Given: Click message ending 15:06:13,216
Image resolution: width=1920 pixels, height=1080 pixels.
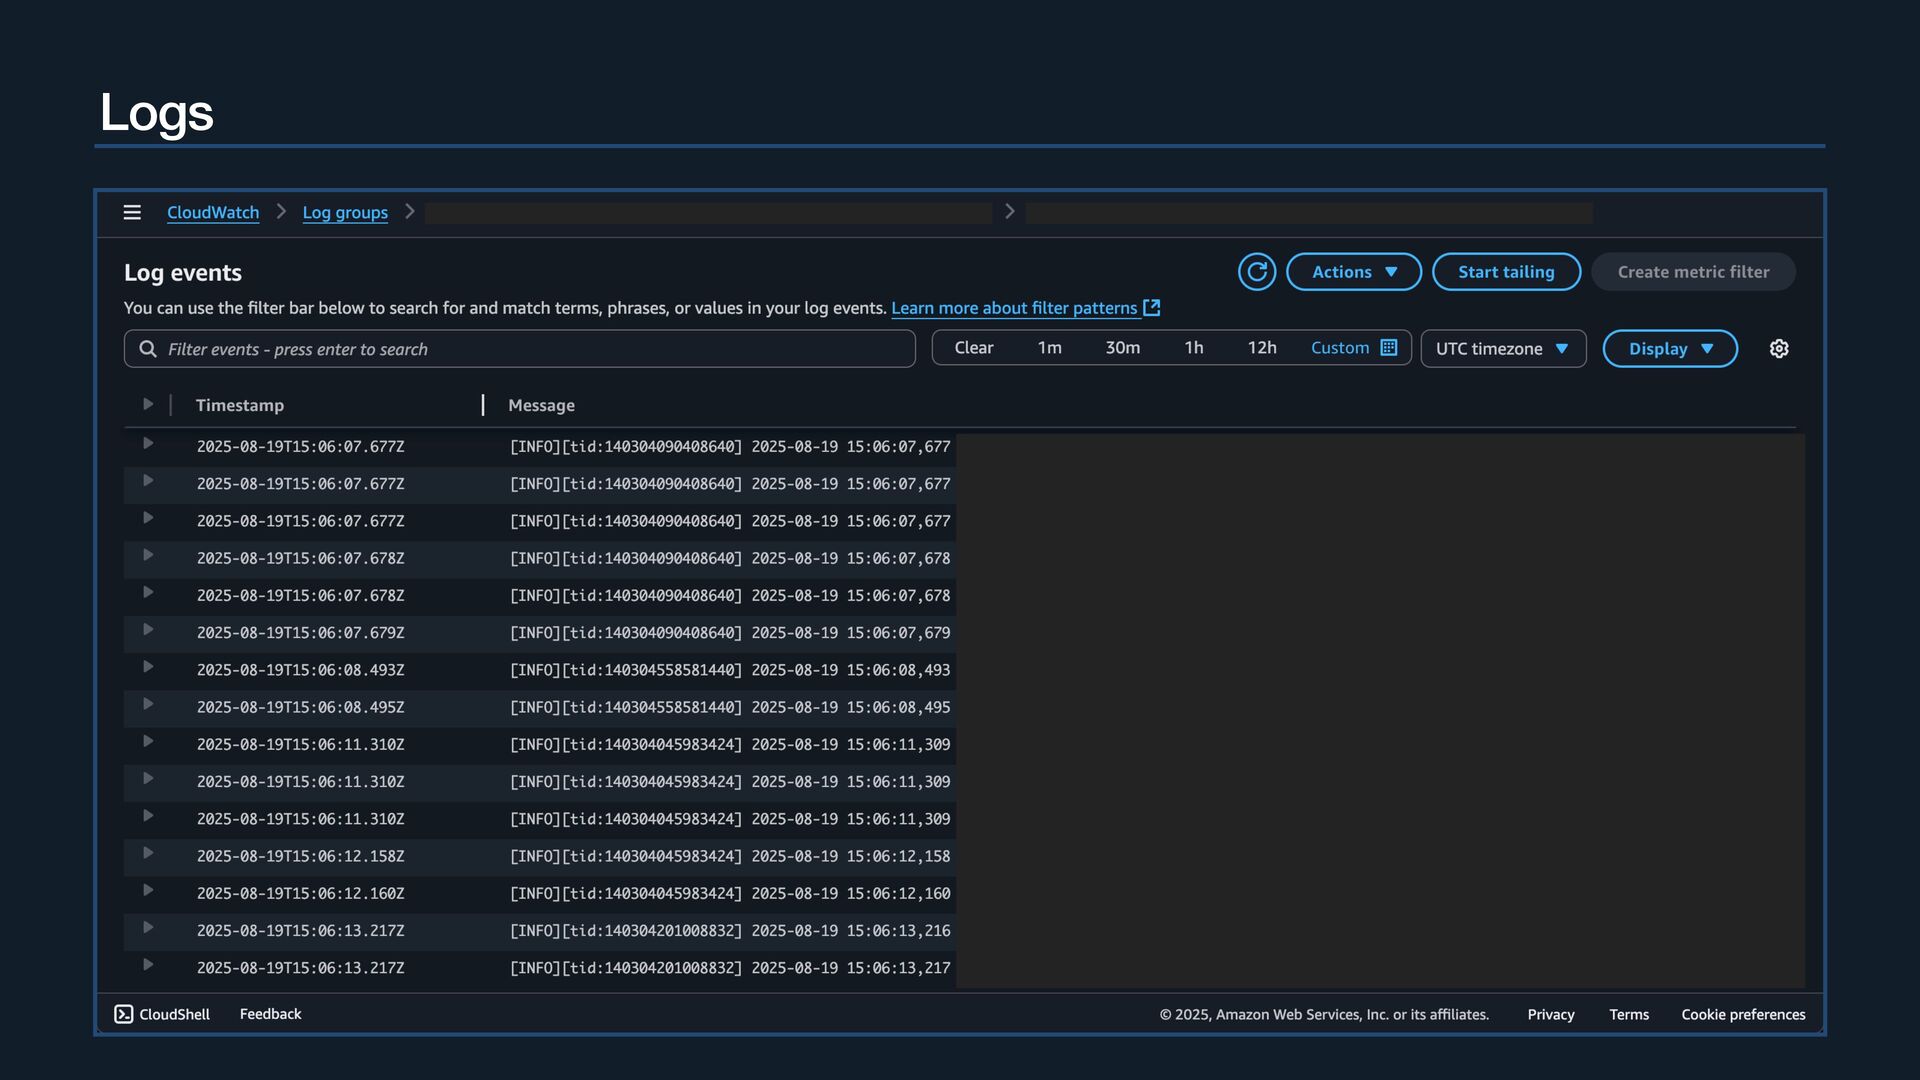Looking at the screenshot, I should click(x=730, y=930).
